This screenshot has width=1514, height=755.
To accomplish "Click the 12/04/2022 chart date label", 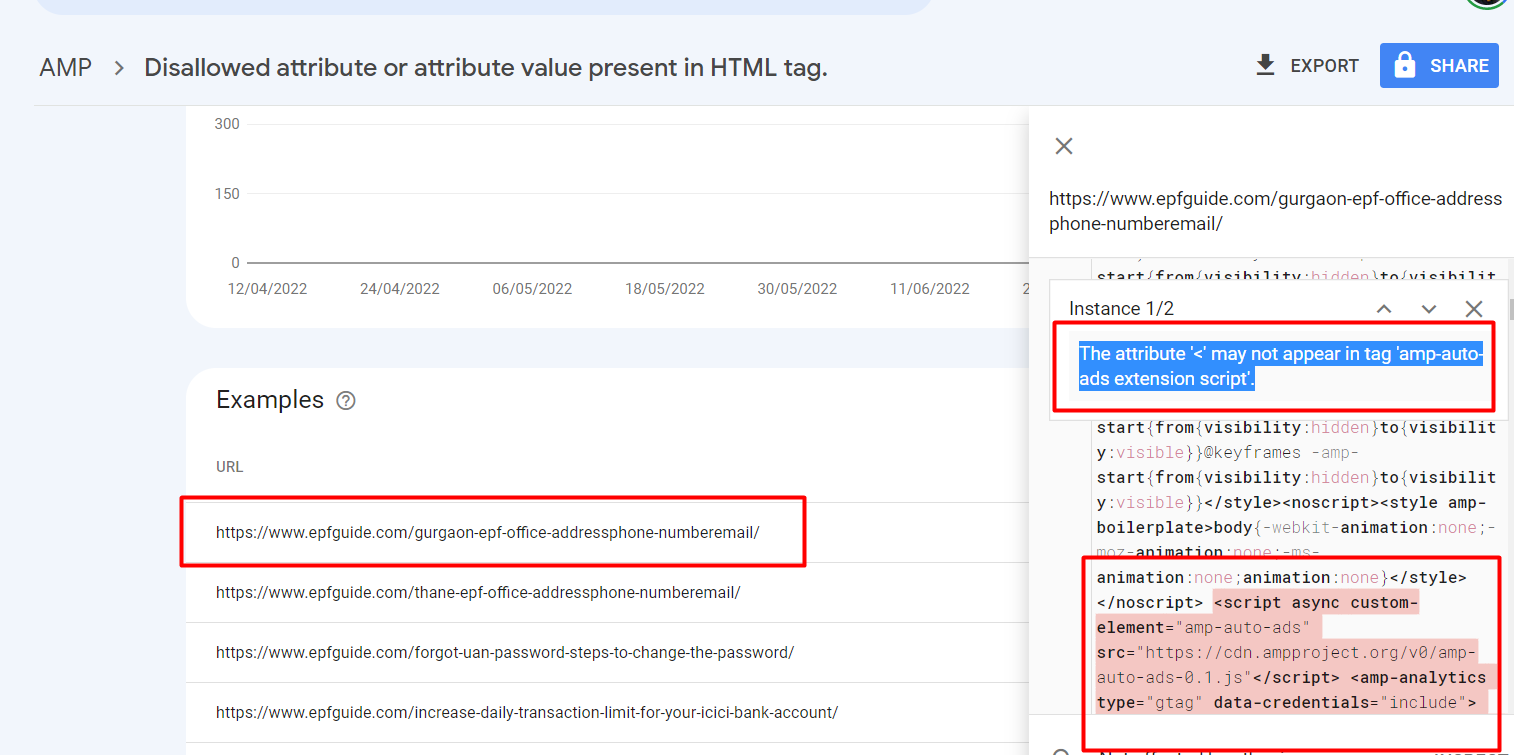I will pyautogui.click(x=265, y=289).
